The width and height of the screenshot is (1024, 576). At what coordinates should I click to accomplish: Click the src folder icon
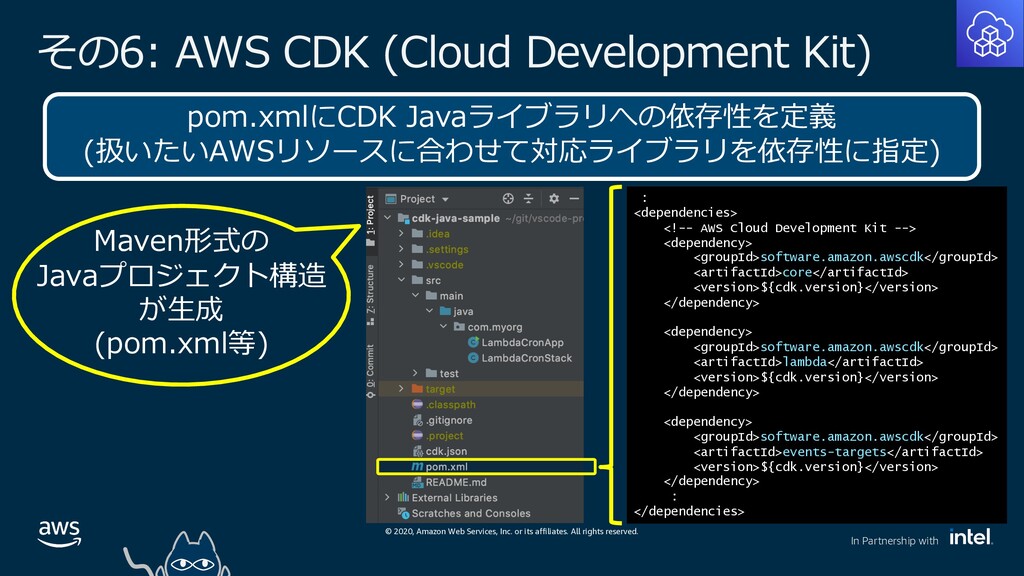point(417,280)
